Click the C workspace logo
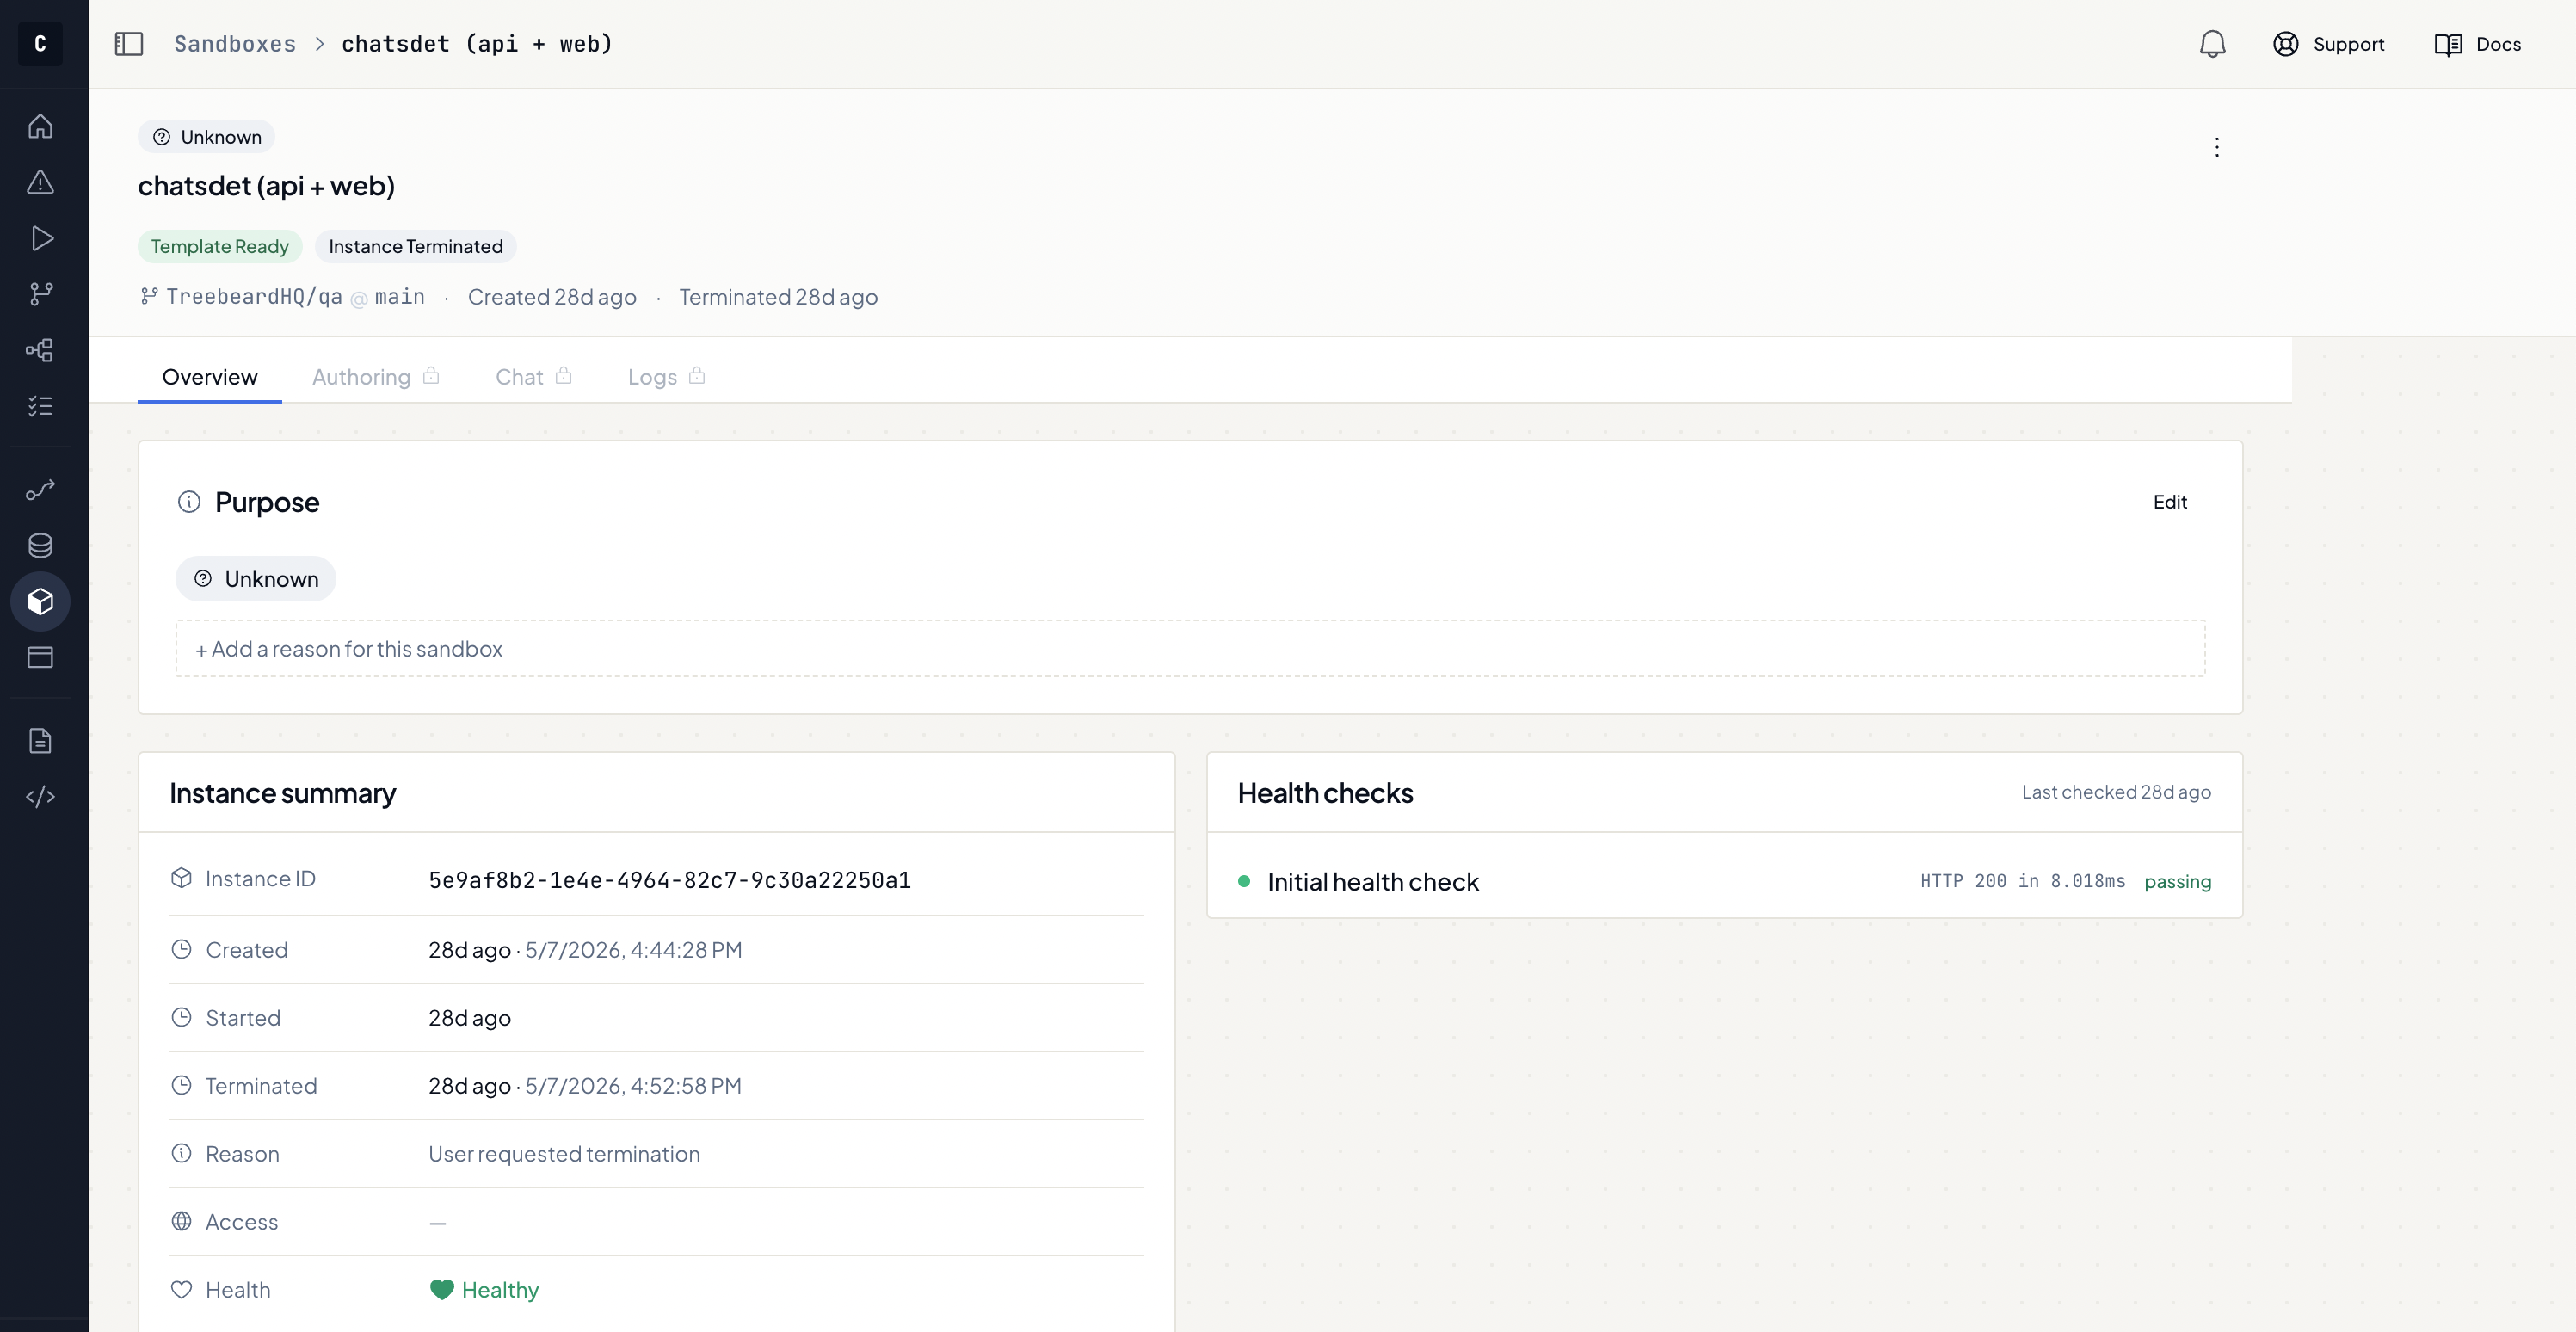The height and width of the screenshot is (1332, 2576). click(40, 44)
